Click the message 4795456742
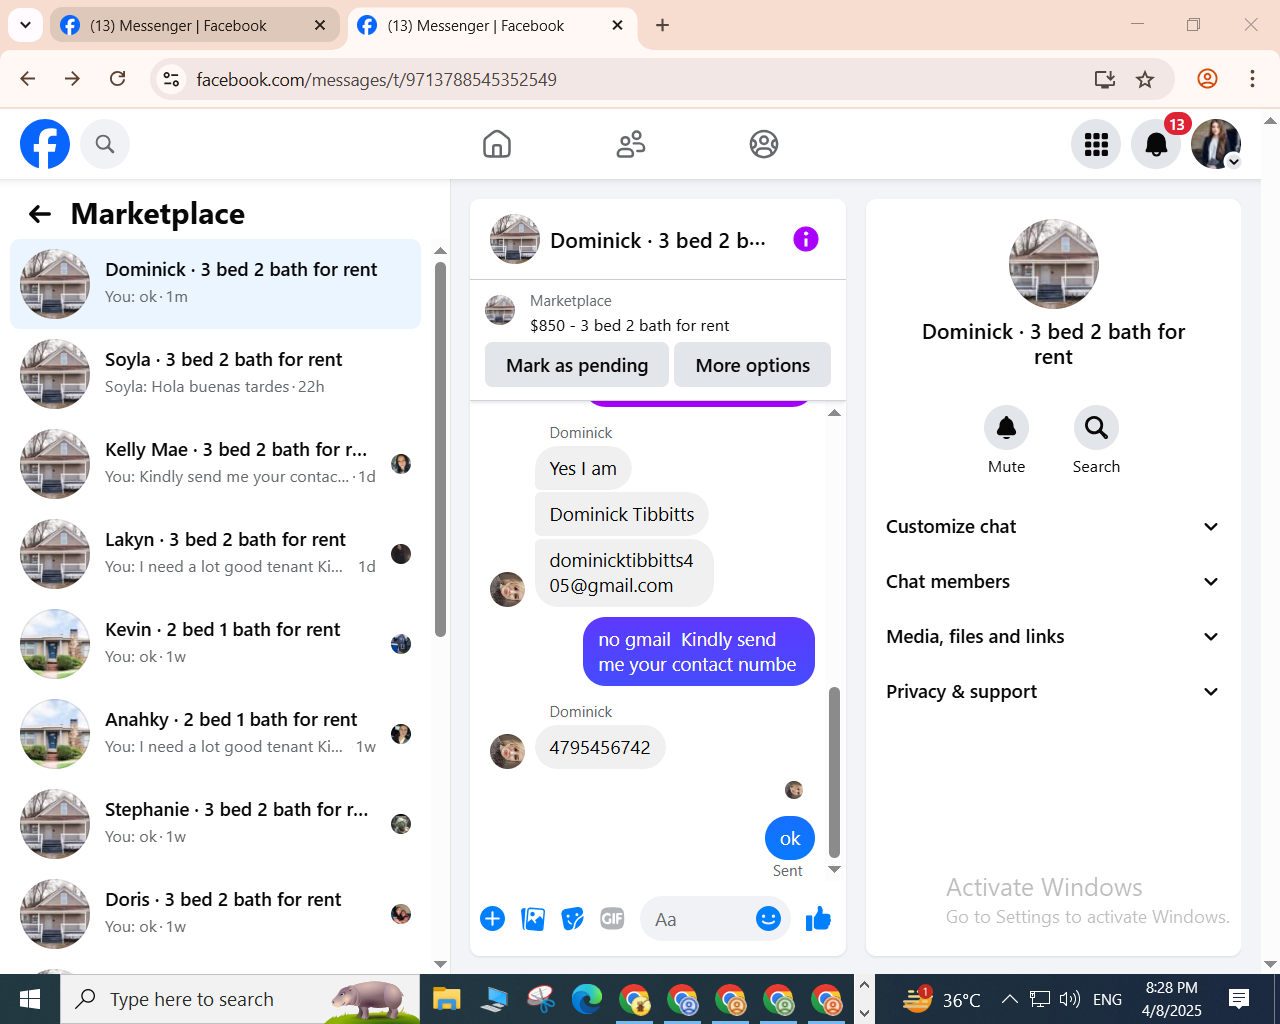 (x=600, y=747)
